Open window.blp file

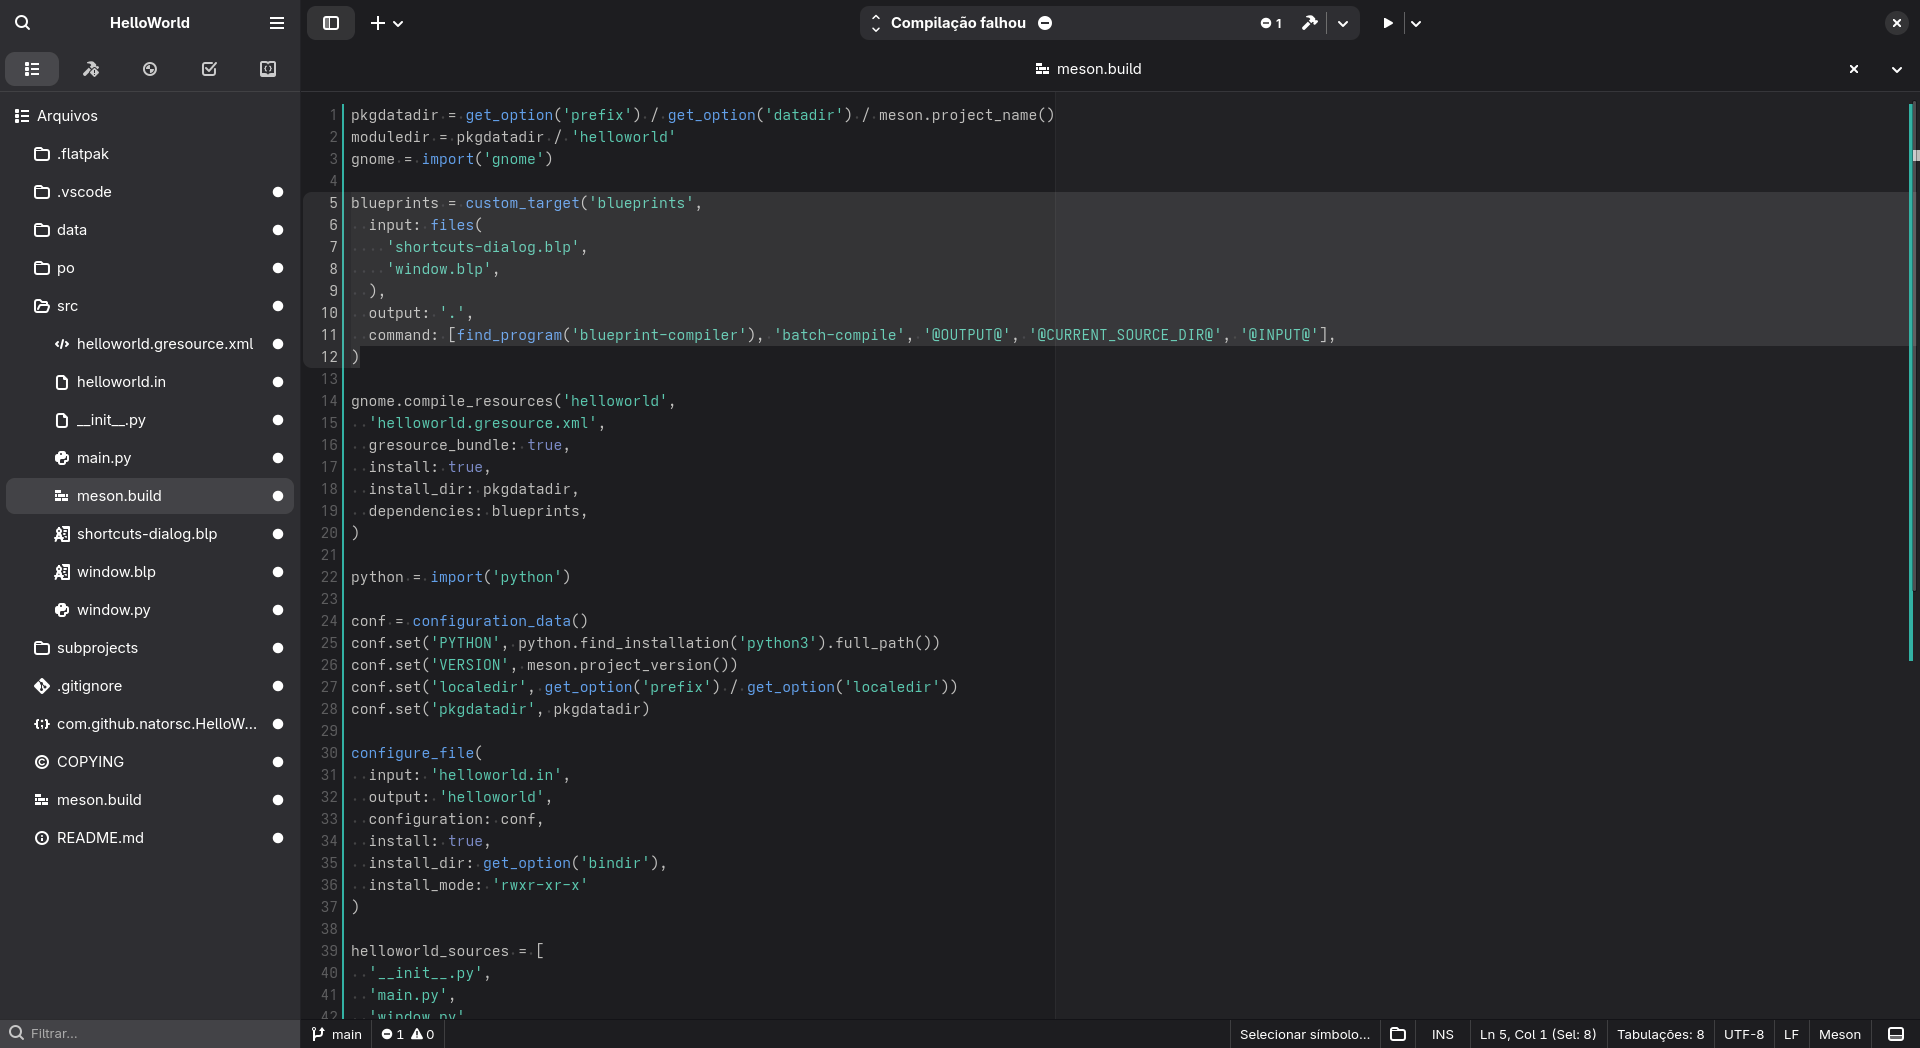(x=150, y=572)
